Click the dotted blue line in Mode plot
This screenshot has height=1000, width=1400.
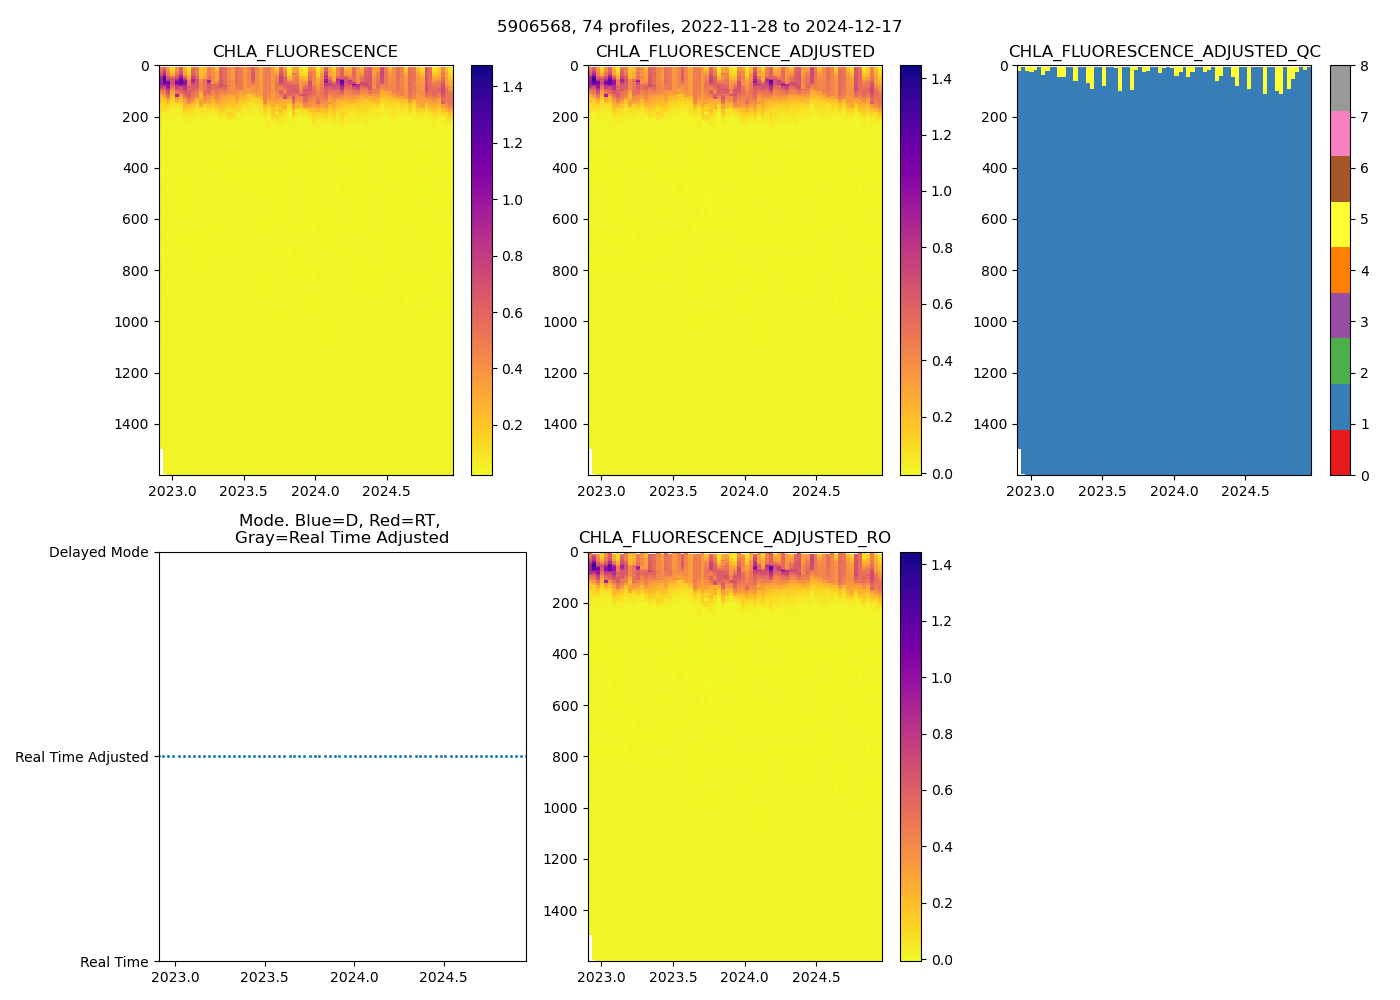pyautogui.click(x=342, y=757)
